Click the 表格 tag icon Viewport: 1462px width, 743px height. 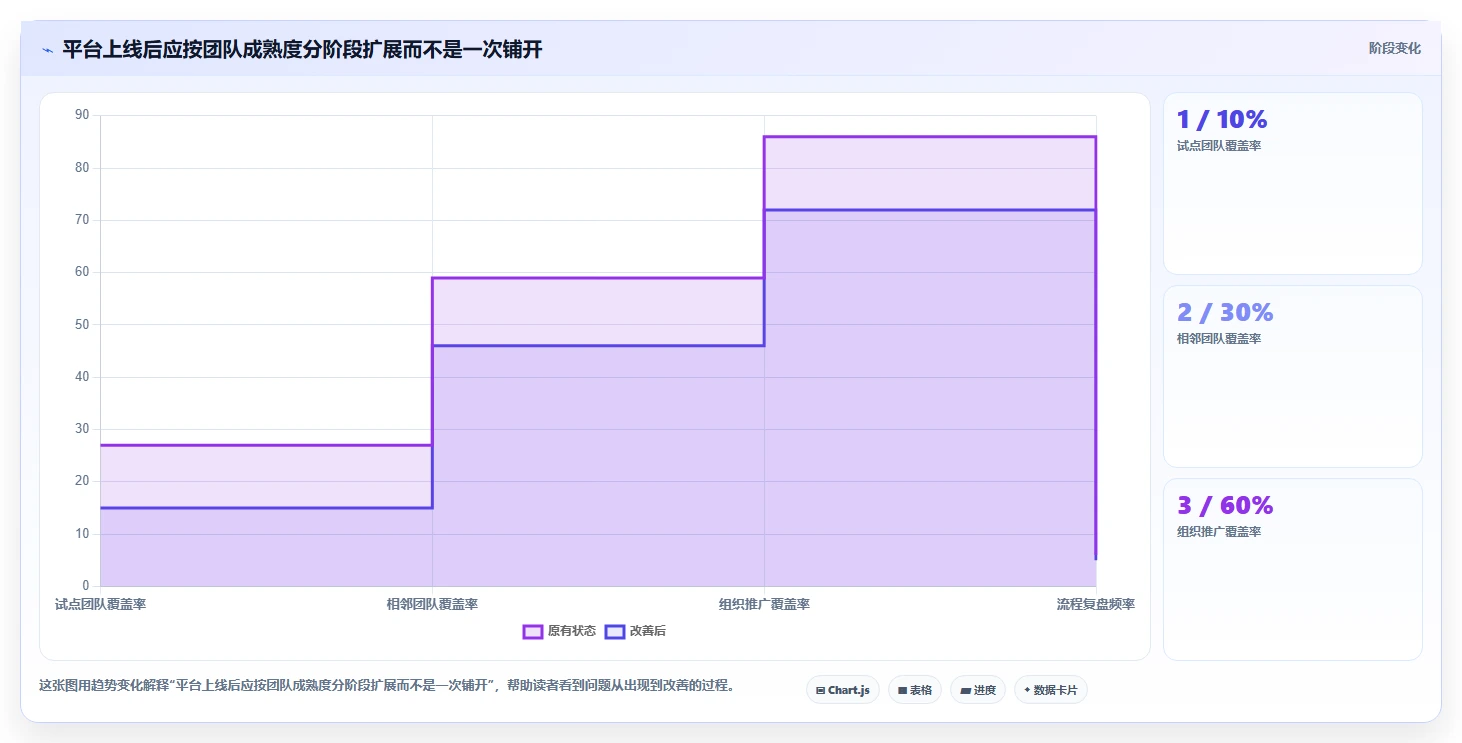tap(902, 690)
